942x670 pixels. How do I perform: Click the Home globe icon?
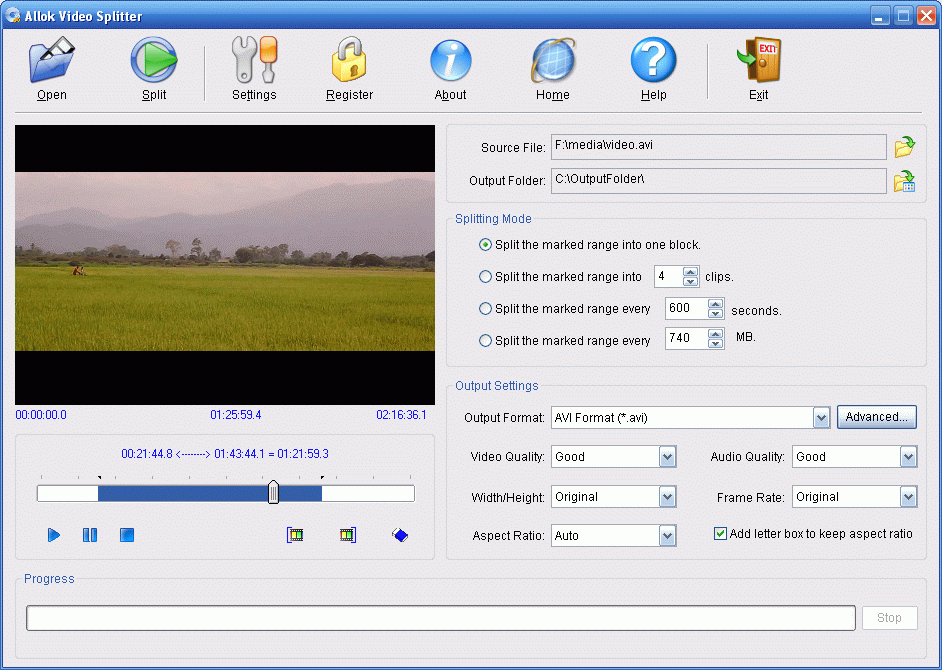(552, 62)
